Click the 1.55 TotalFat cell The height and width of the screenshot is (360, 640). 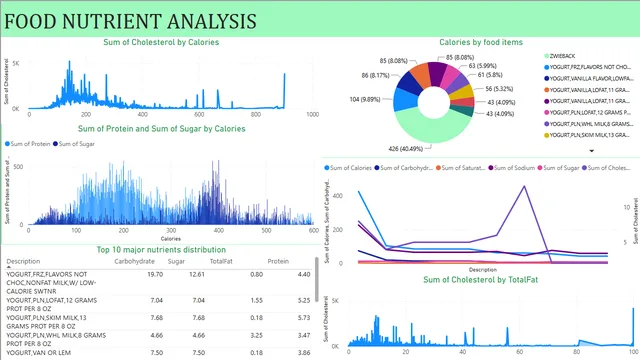[x=256, y=300]
